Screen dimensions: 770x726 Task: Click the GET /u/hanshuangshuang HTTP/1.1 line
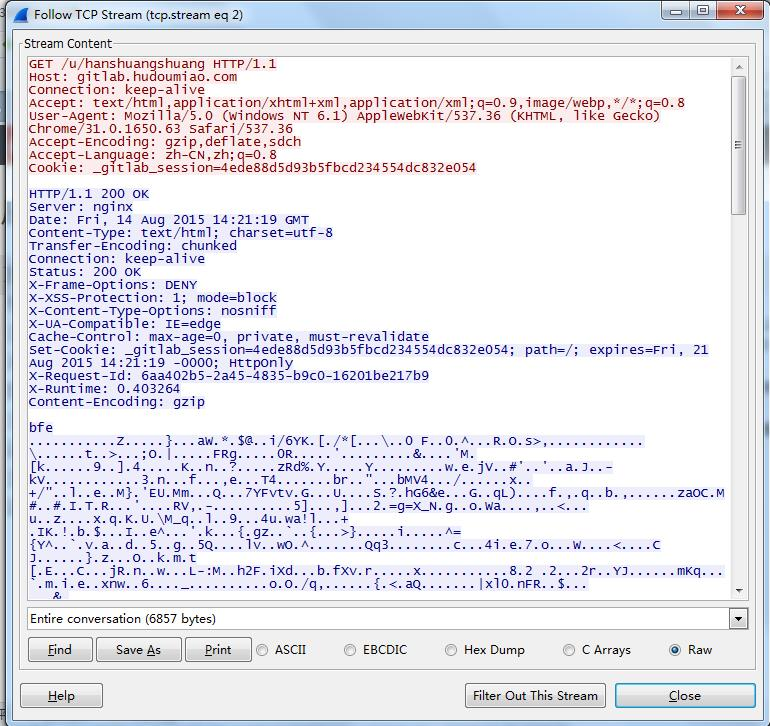[152, 64]
